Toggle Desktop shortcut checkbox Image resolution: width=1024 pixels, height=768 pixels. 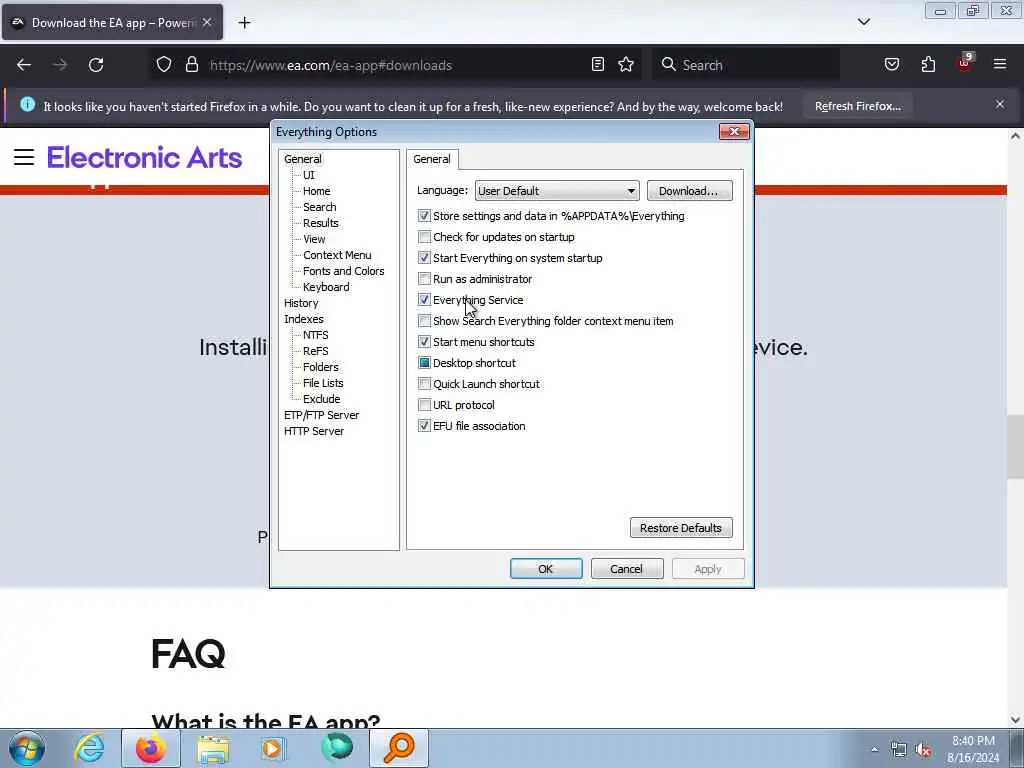click(x=424, y=362)
